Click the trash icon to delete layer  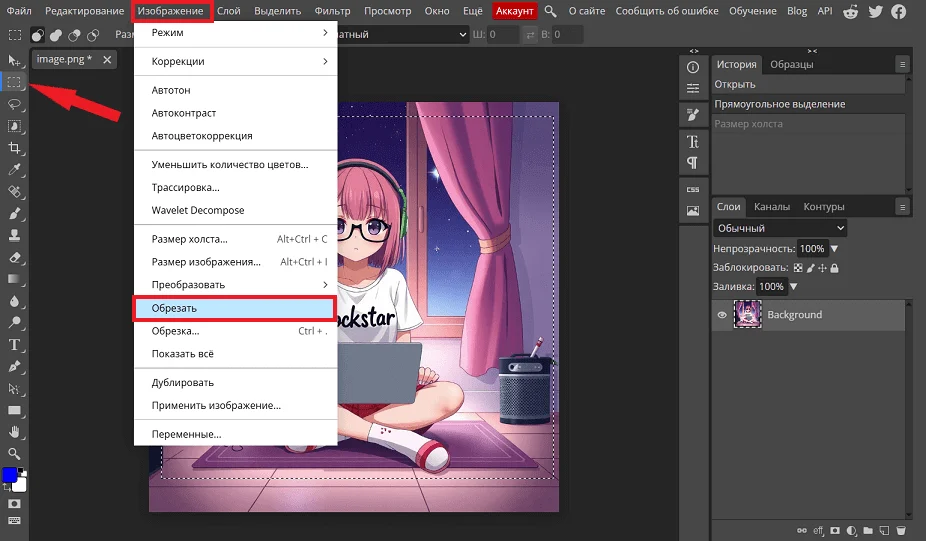coord(900,530)
